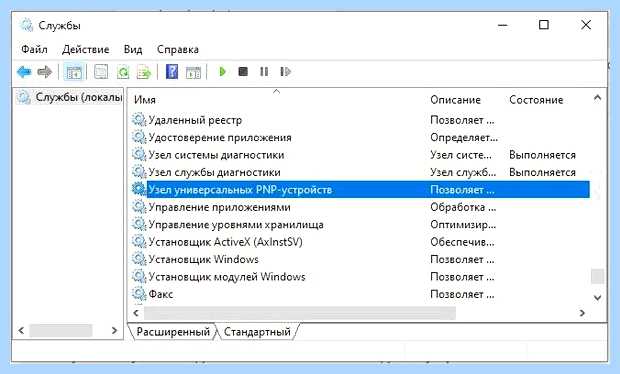Pause service with pause icon
Screen dimensions: 620x374
tap(264, 72)
